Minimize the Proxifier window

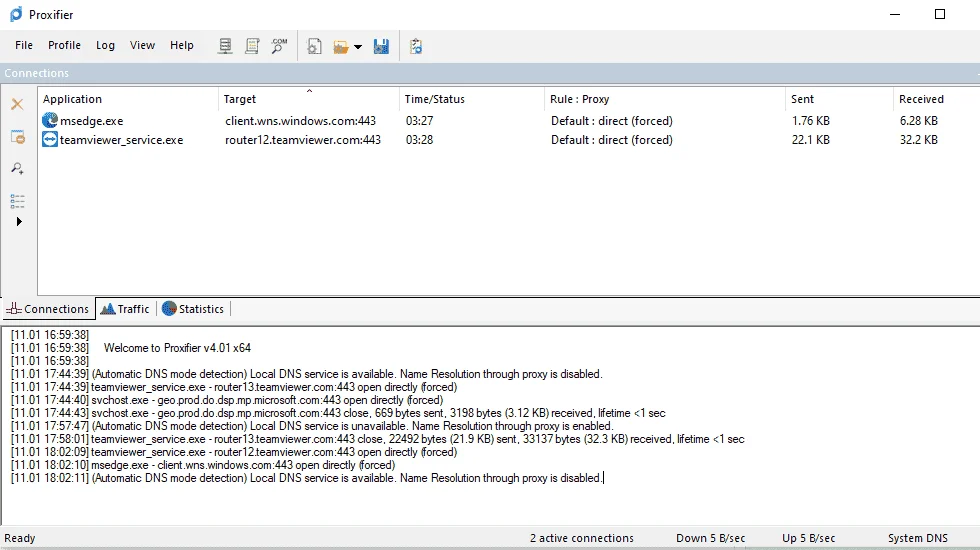[895, 14]
